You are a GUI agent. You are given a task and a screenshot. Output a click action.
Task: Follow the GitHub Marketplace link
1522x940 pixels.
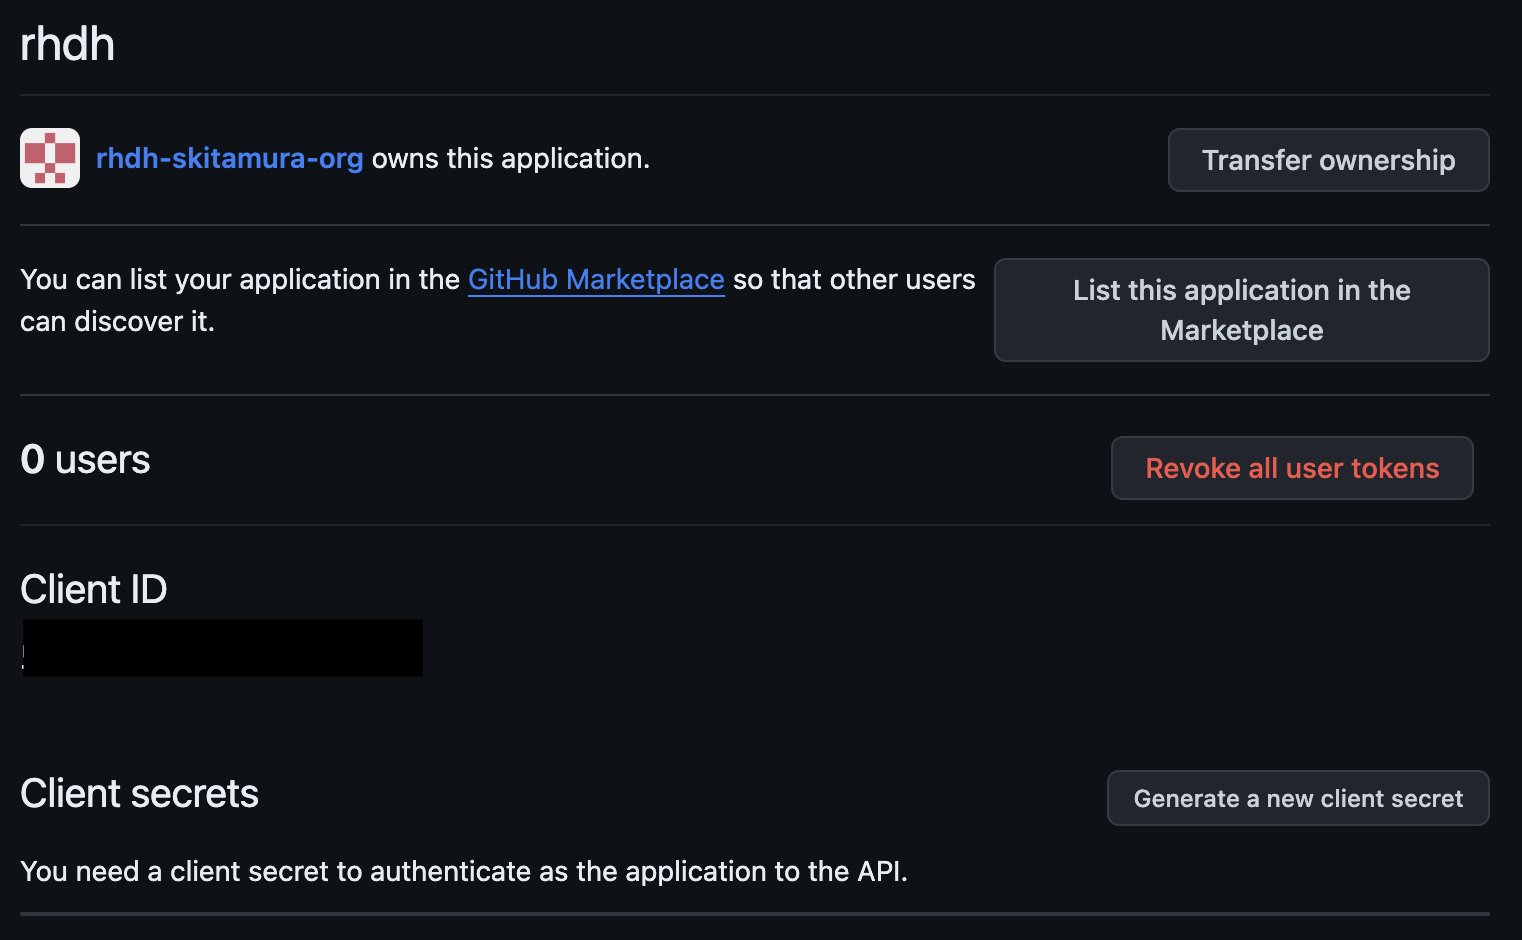tap(596, 280)
